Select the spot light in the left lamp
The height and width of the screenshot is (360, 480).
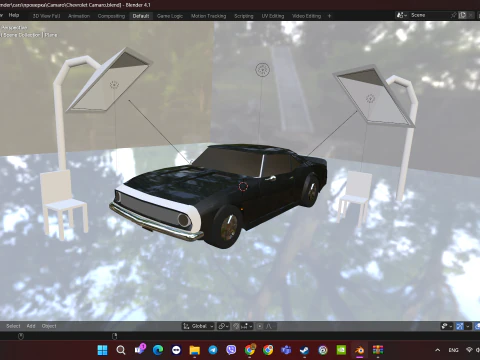[114, 85]
